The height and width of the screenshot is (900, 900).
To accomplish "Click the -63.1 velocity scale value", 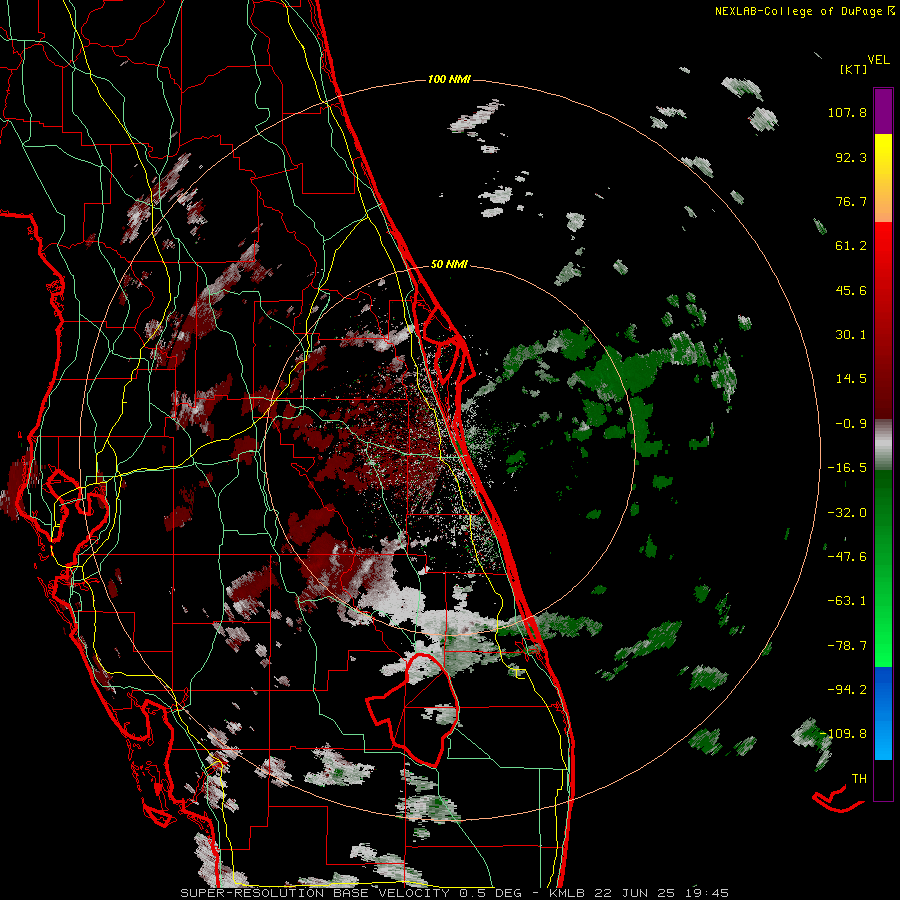I will (x=847, y=601).
